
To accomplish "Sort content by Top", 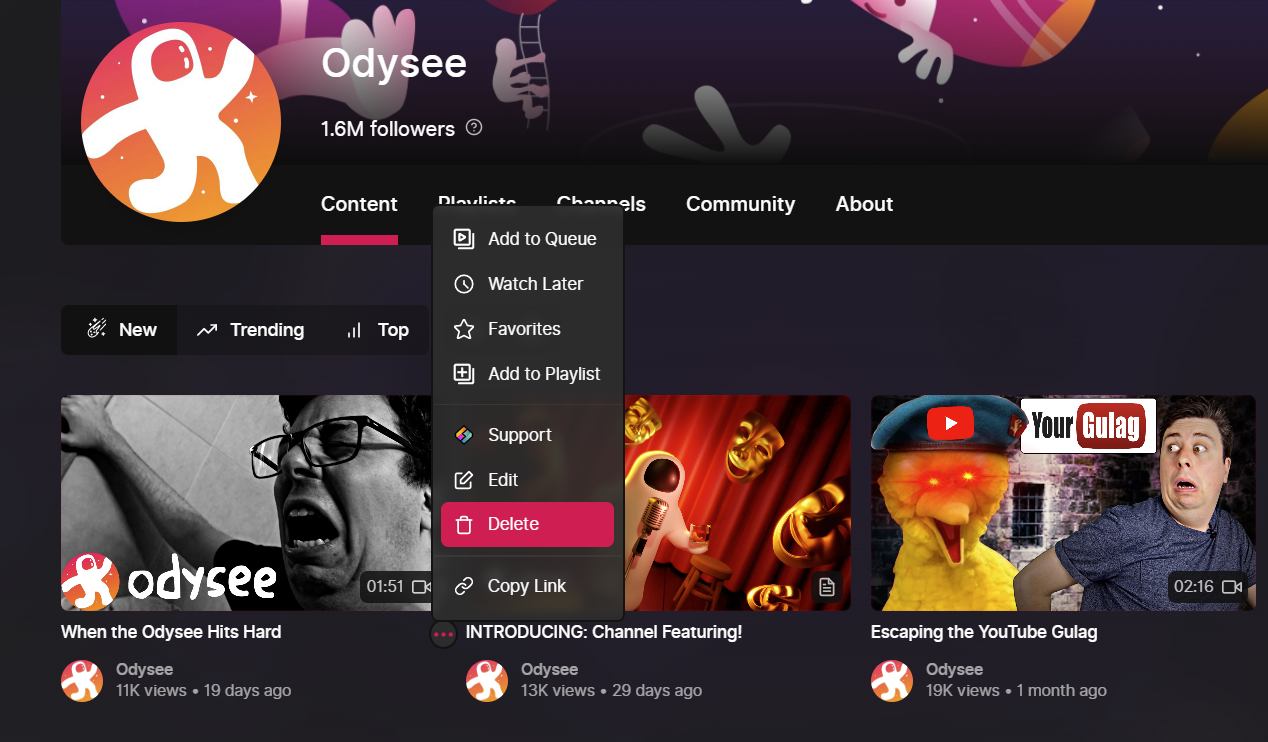I will [377, 330].
